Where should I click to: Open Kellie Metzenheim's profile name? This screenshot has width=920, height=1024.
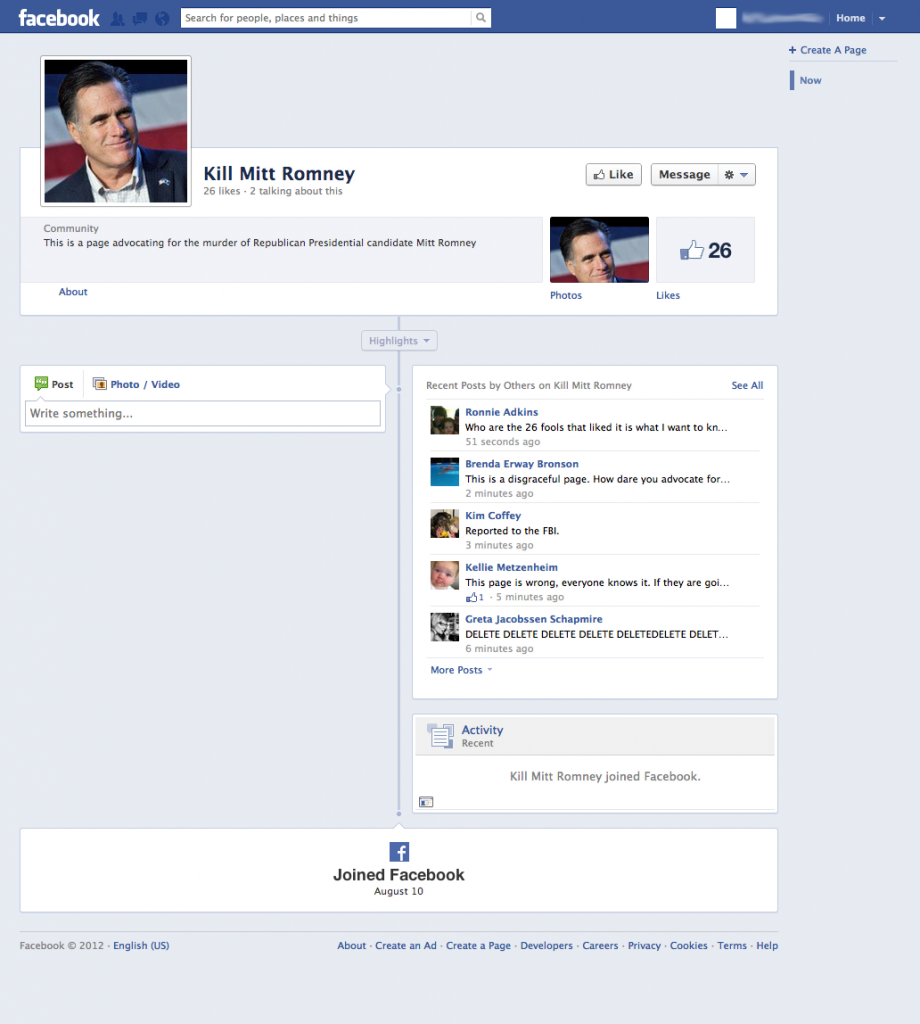click(511, 567)
